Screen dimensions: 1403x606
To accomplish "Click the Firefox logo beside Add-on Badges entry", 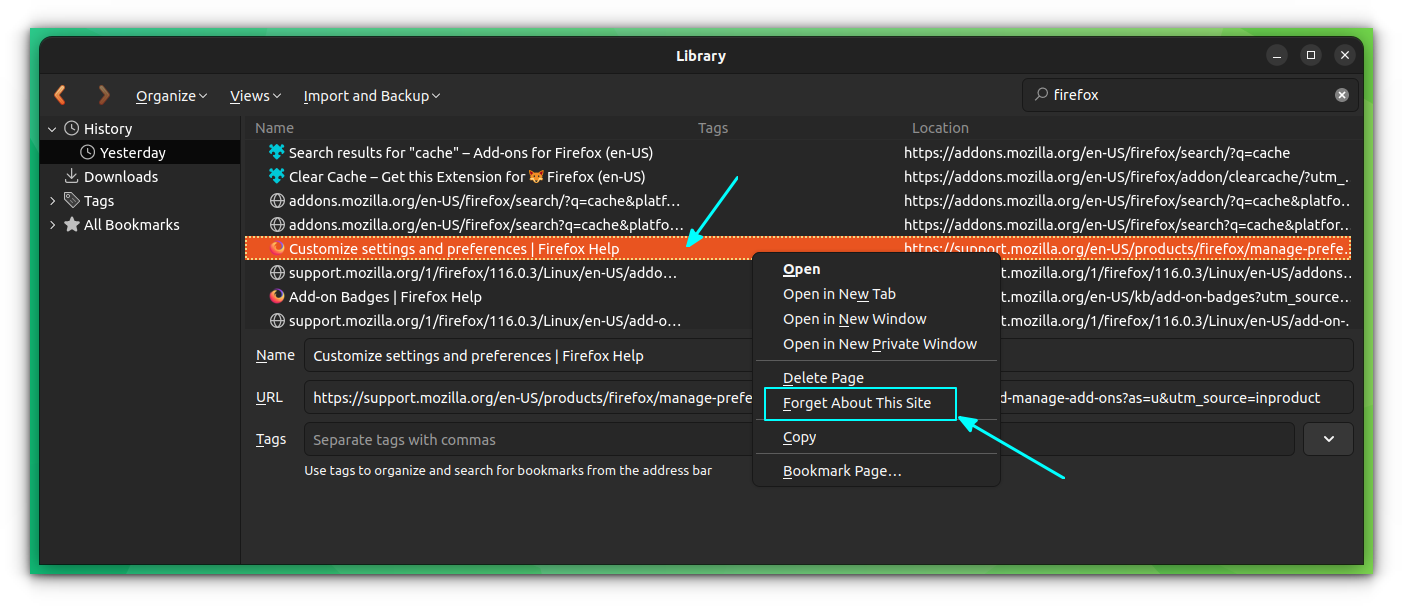I will click(x=275, y=296).
